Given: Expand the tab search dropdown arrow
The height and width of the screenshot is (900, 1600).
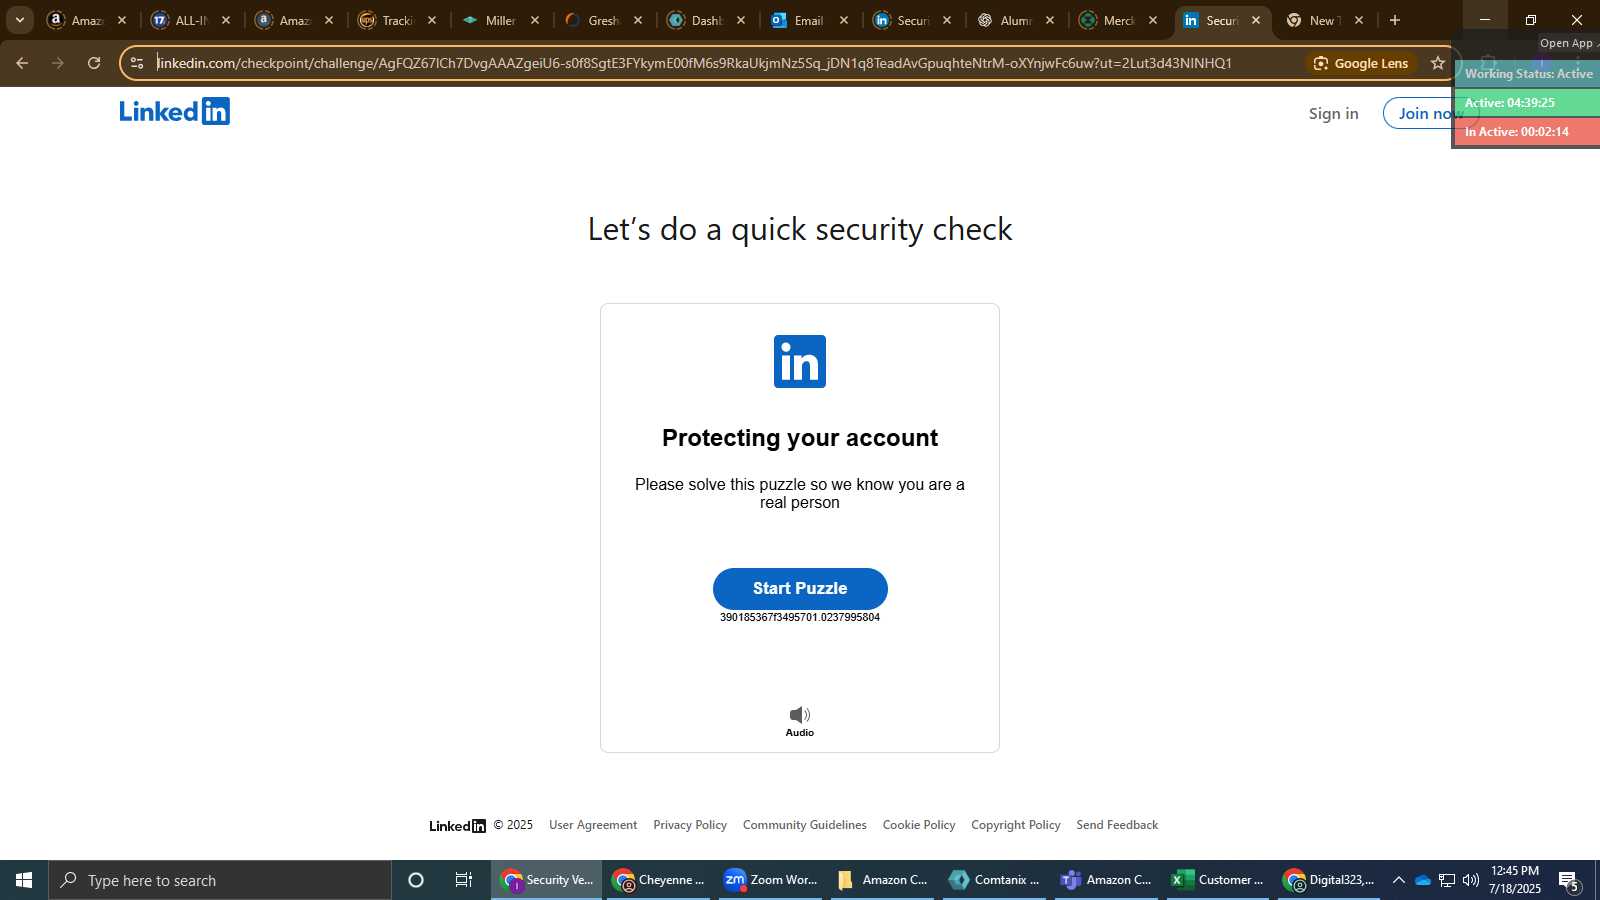Looking at the screenshot, I should pos(19,20).
